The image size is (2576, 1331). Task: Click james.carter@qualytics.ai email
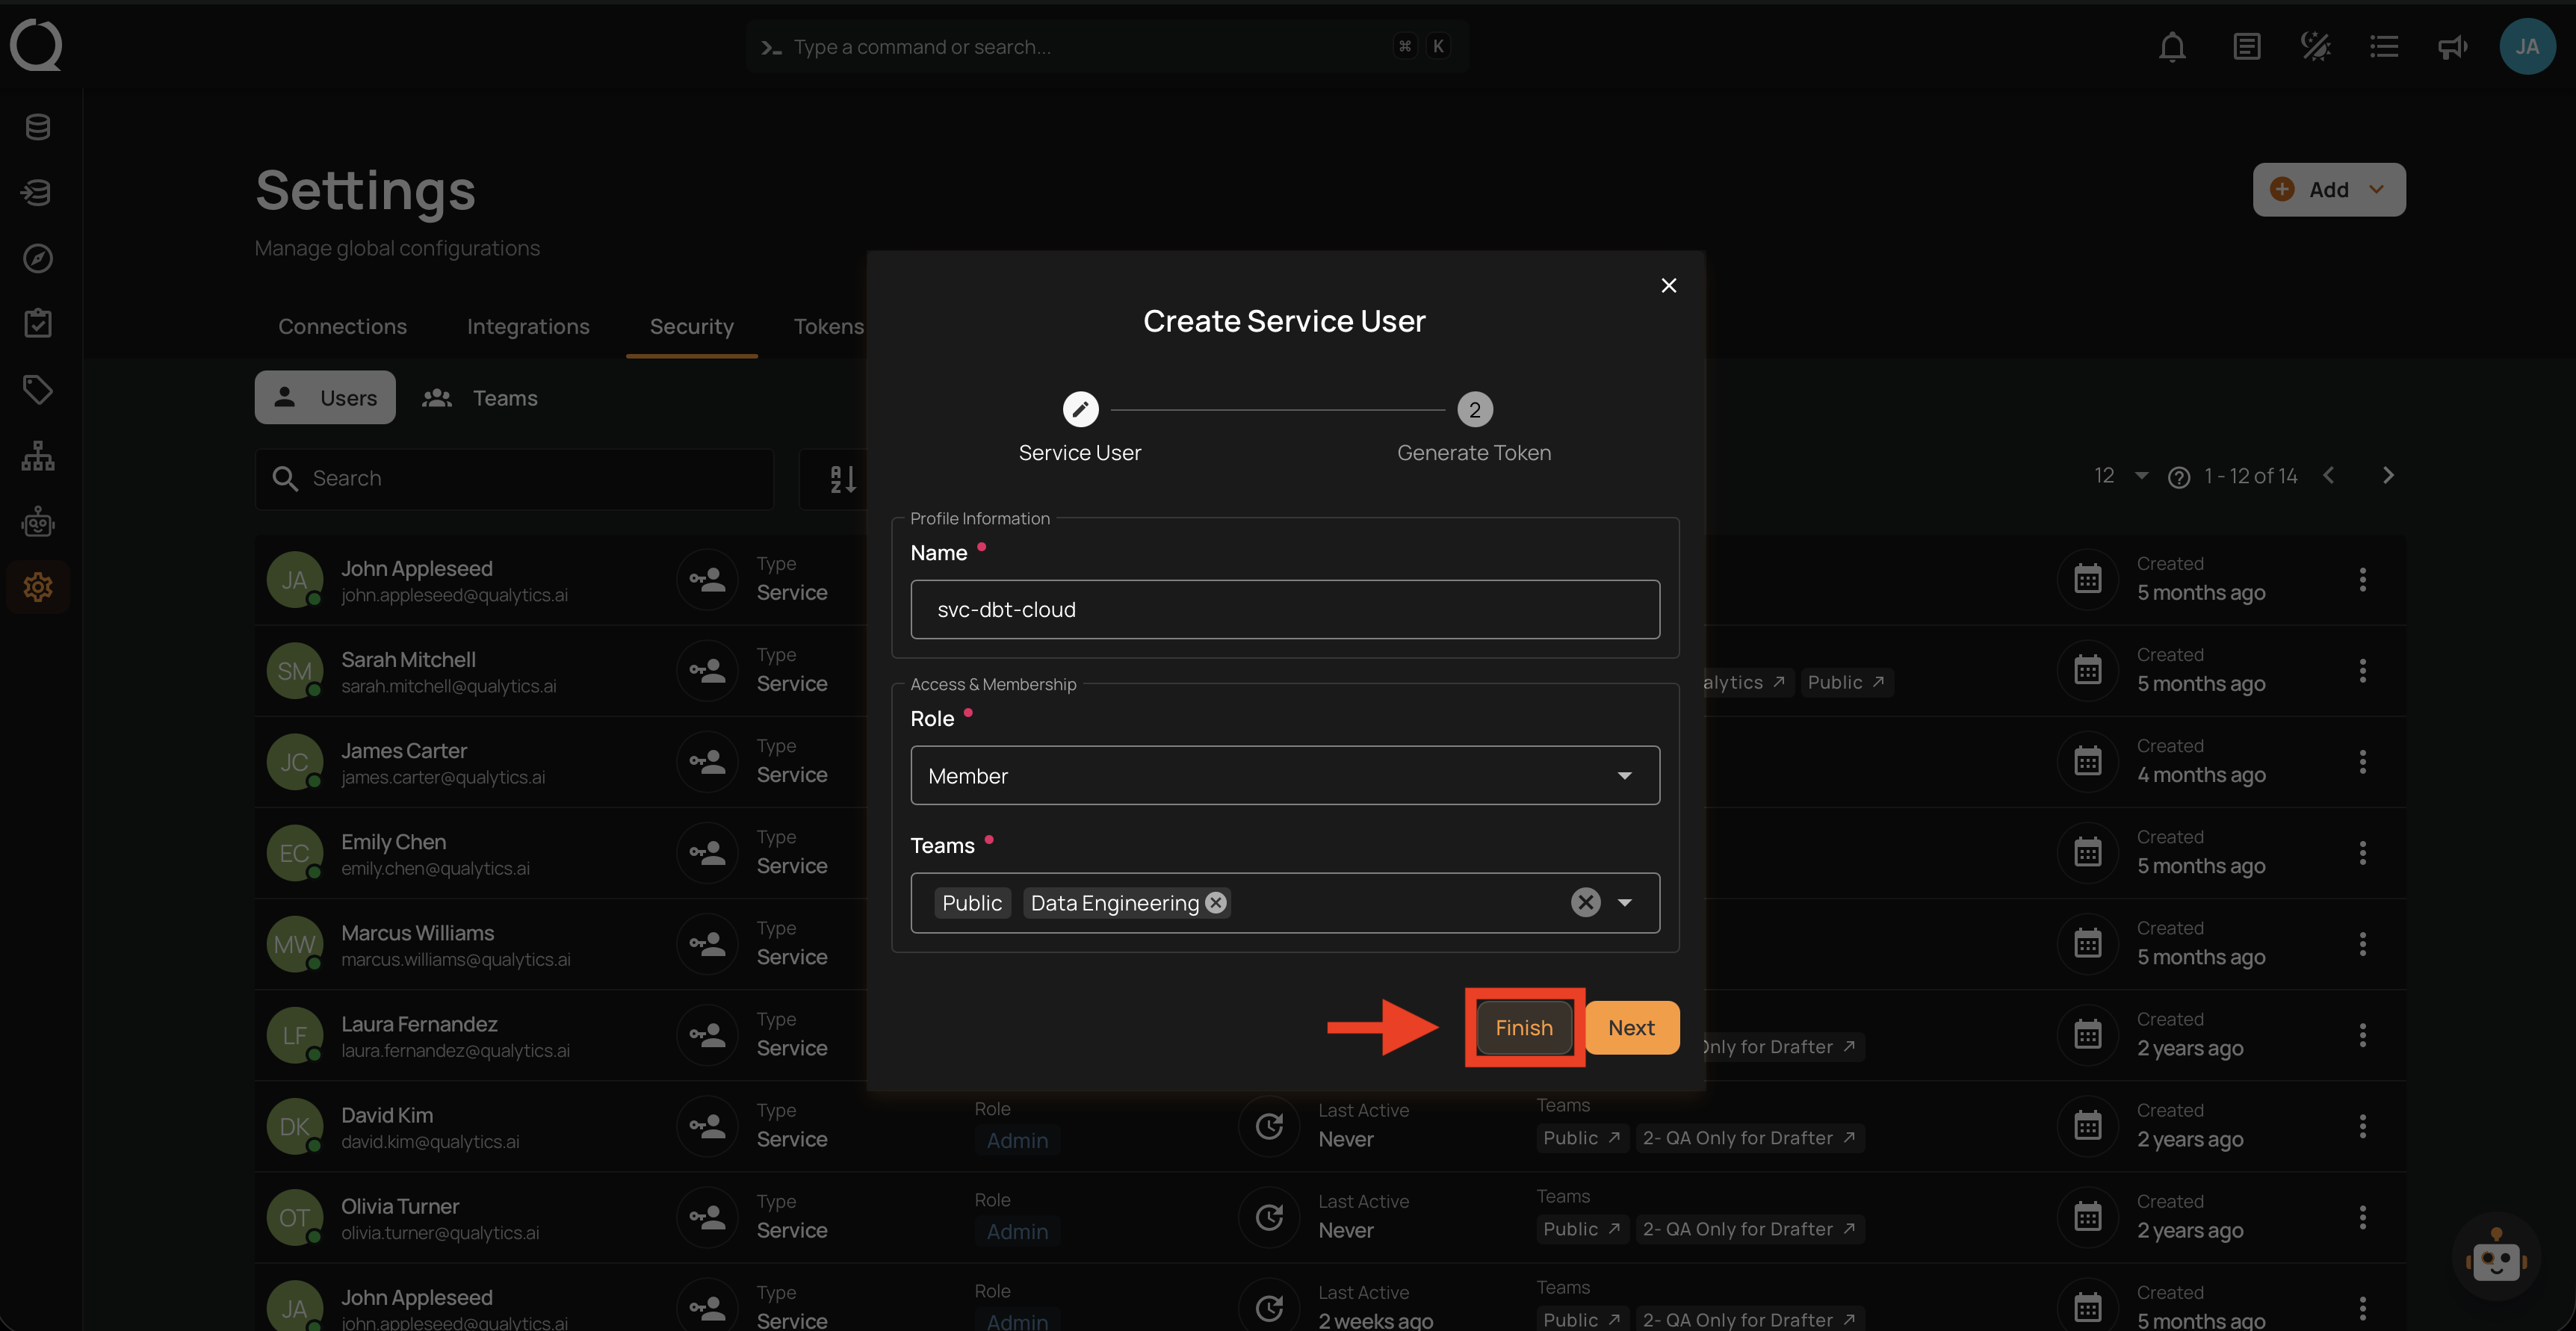click(443, 778)
